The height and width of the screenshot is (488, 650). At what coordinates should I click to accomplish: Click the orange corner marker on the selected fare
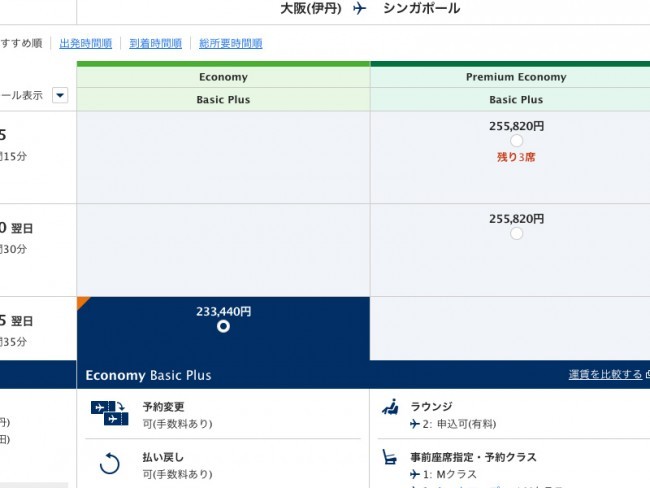[x=83, y=302]
